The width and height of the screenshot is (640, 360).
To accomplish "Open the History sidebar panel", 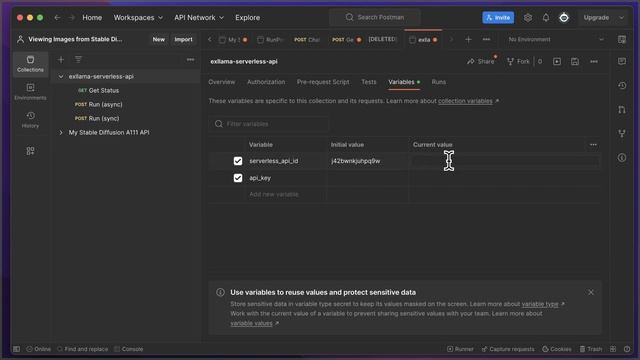I will [30, 120].
